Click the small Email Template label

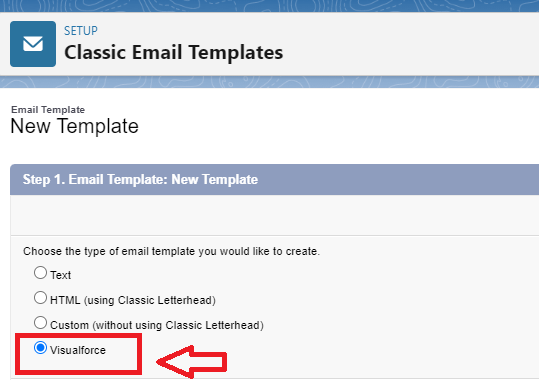click(48, 109)
